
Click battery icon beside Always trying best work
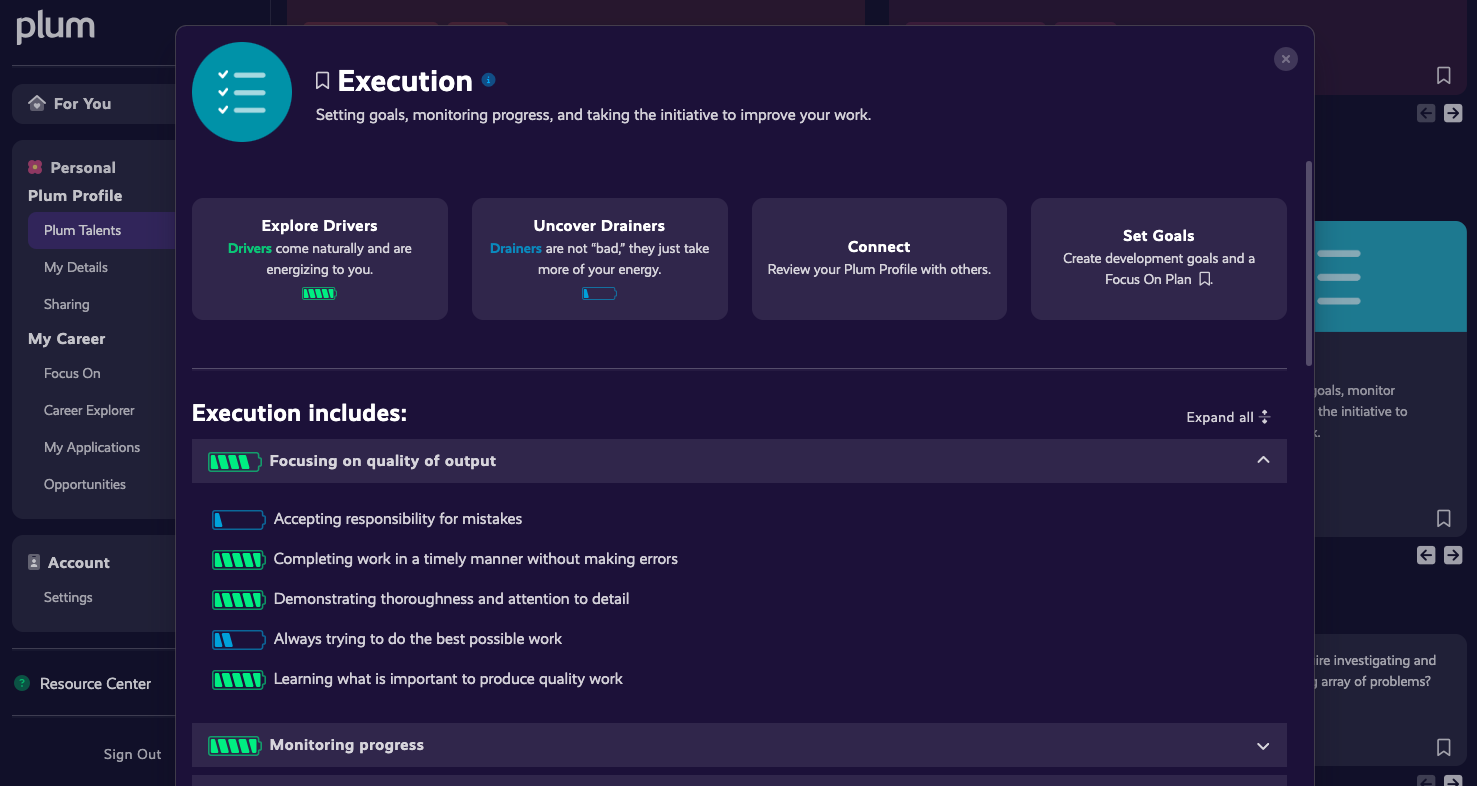pyautogui.click(x=238, y=640)
